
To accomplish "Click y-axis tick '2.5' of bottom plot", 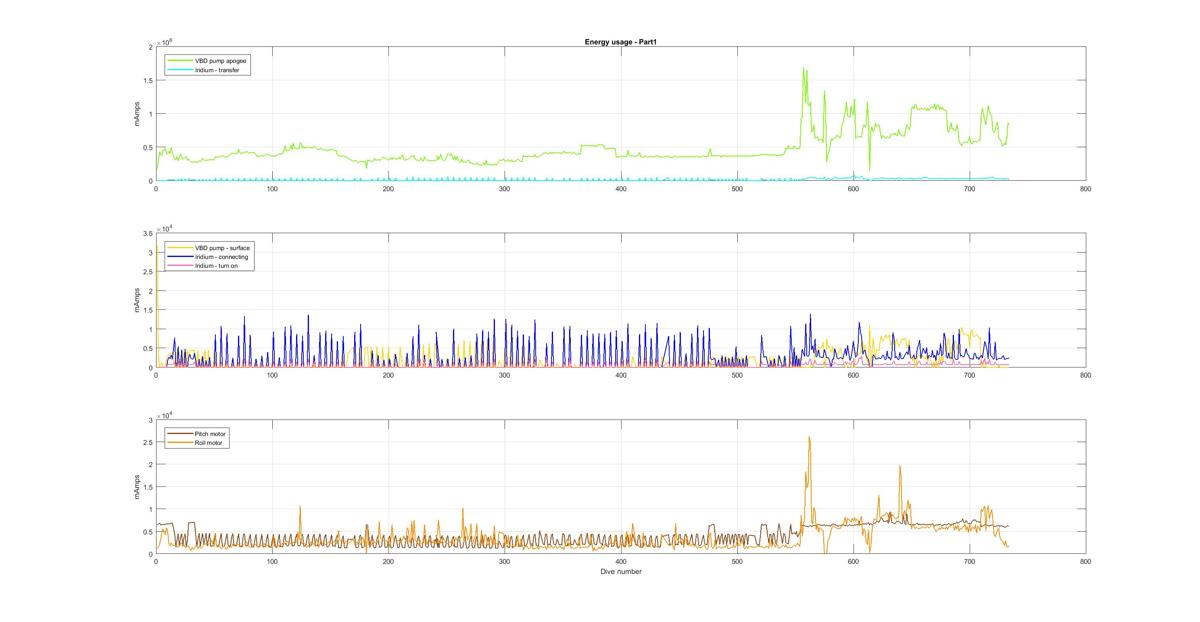I will click(x=147, y=442).
